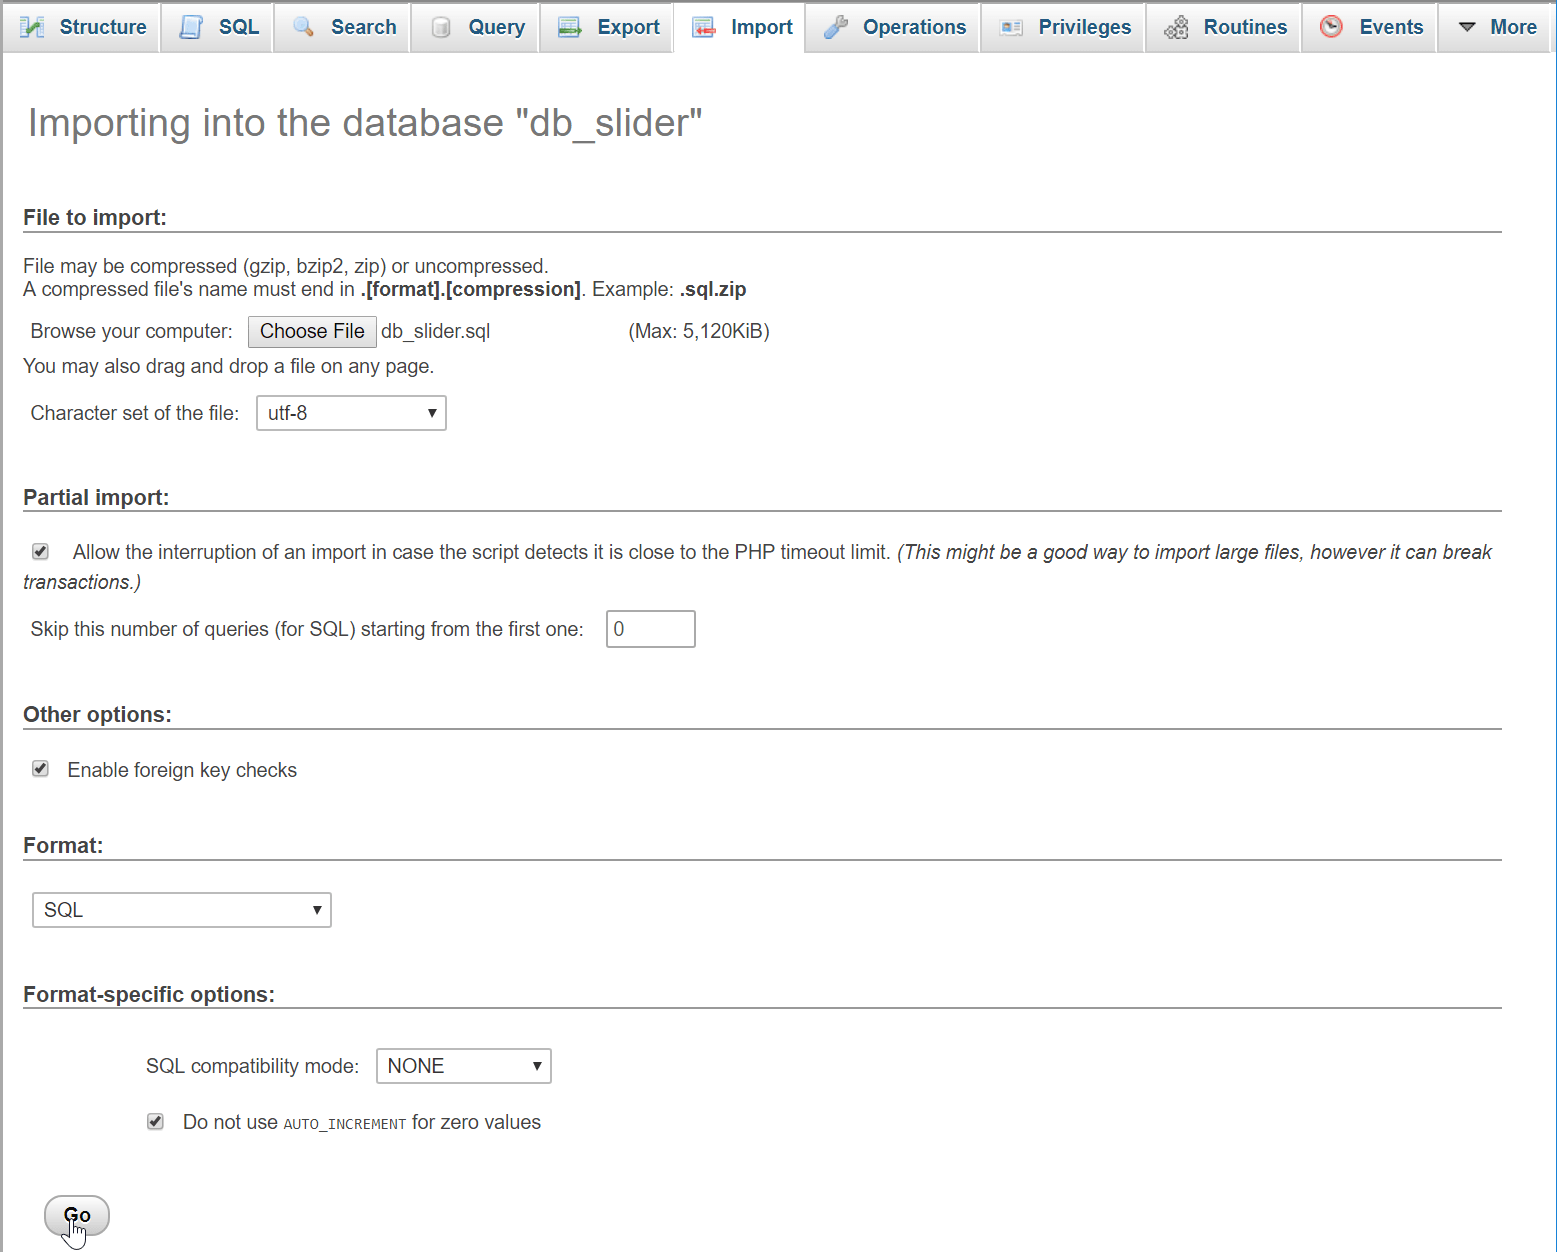Click the More dropdown triangle icon
This screenshot has width=1557, height=1252.
1467,27
